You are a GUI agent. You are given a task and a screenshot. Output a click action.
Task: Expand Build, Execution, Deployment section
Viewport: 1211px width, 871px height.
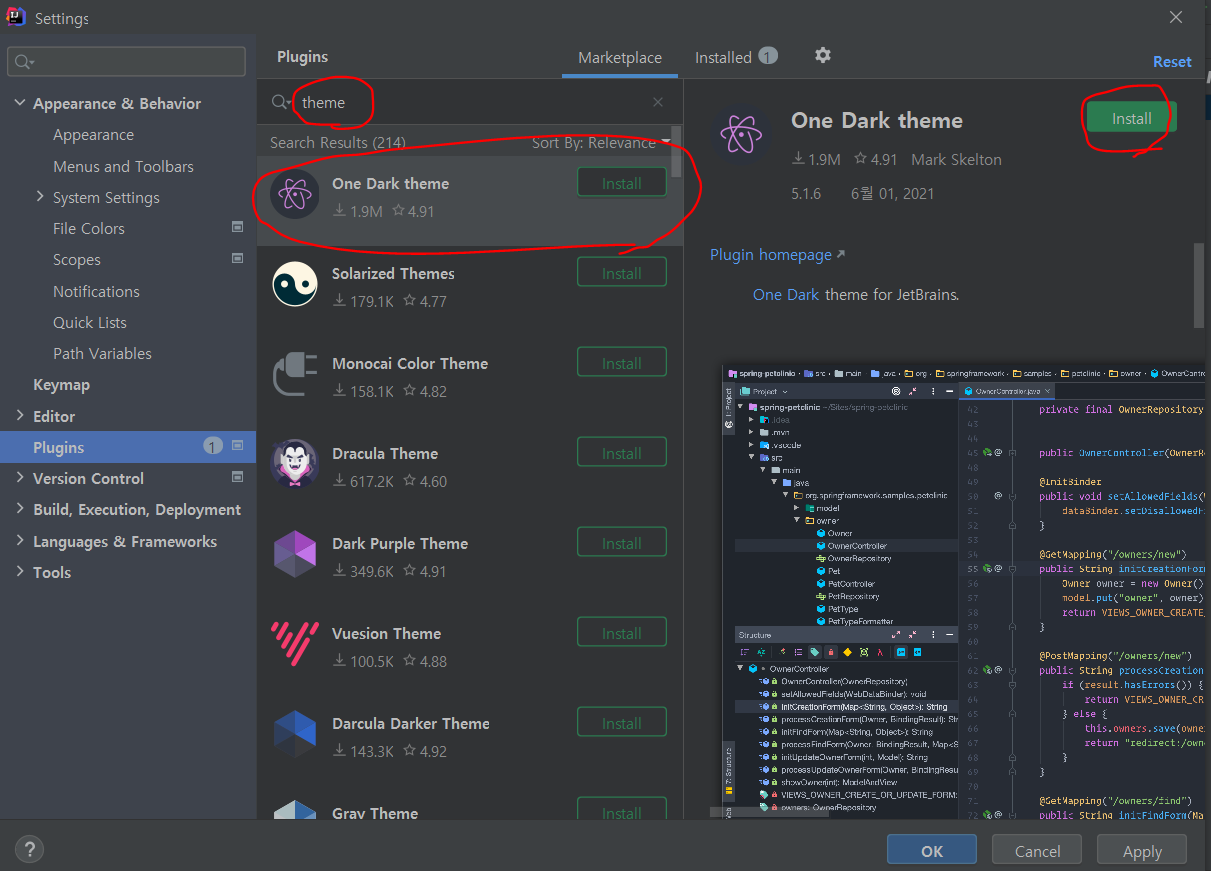(20, 509)
